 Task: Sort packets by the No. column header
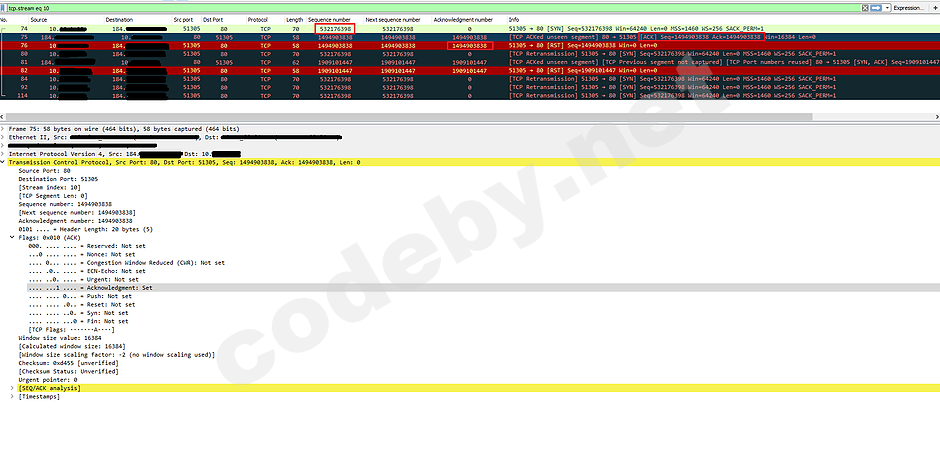[3, 20]
